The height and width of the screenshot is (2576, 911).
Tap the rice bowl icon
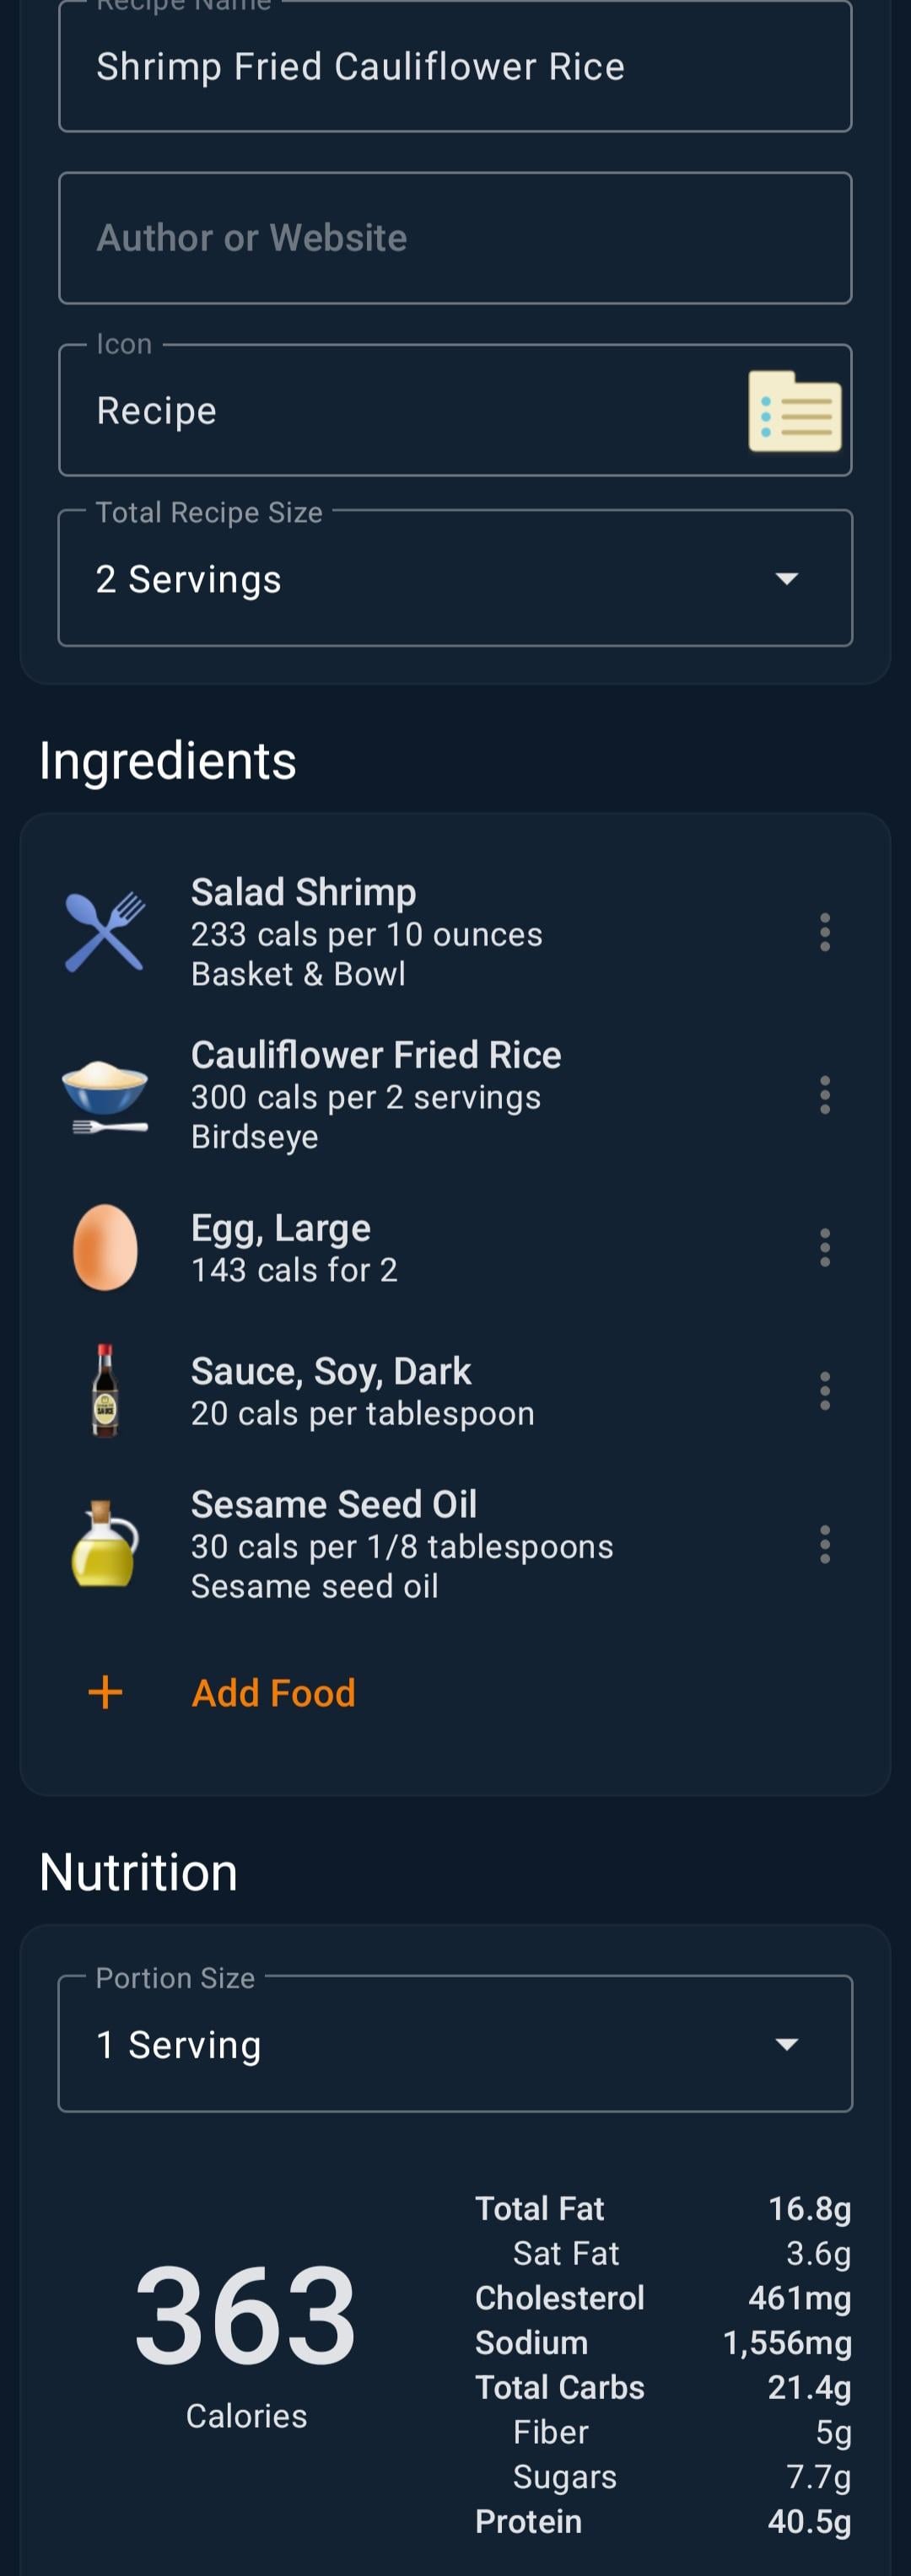pos(105,1095)
